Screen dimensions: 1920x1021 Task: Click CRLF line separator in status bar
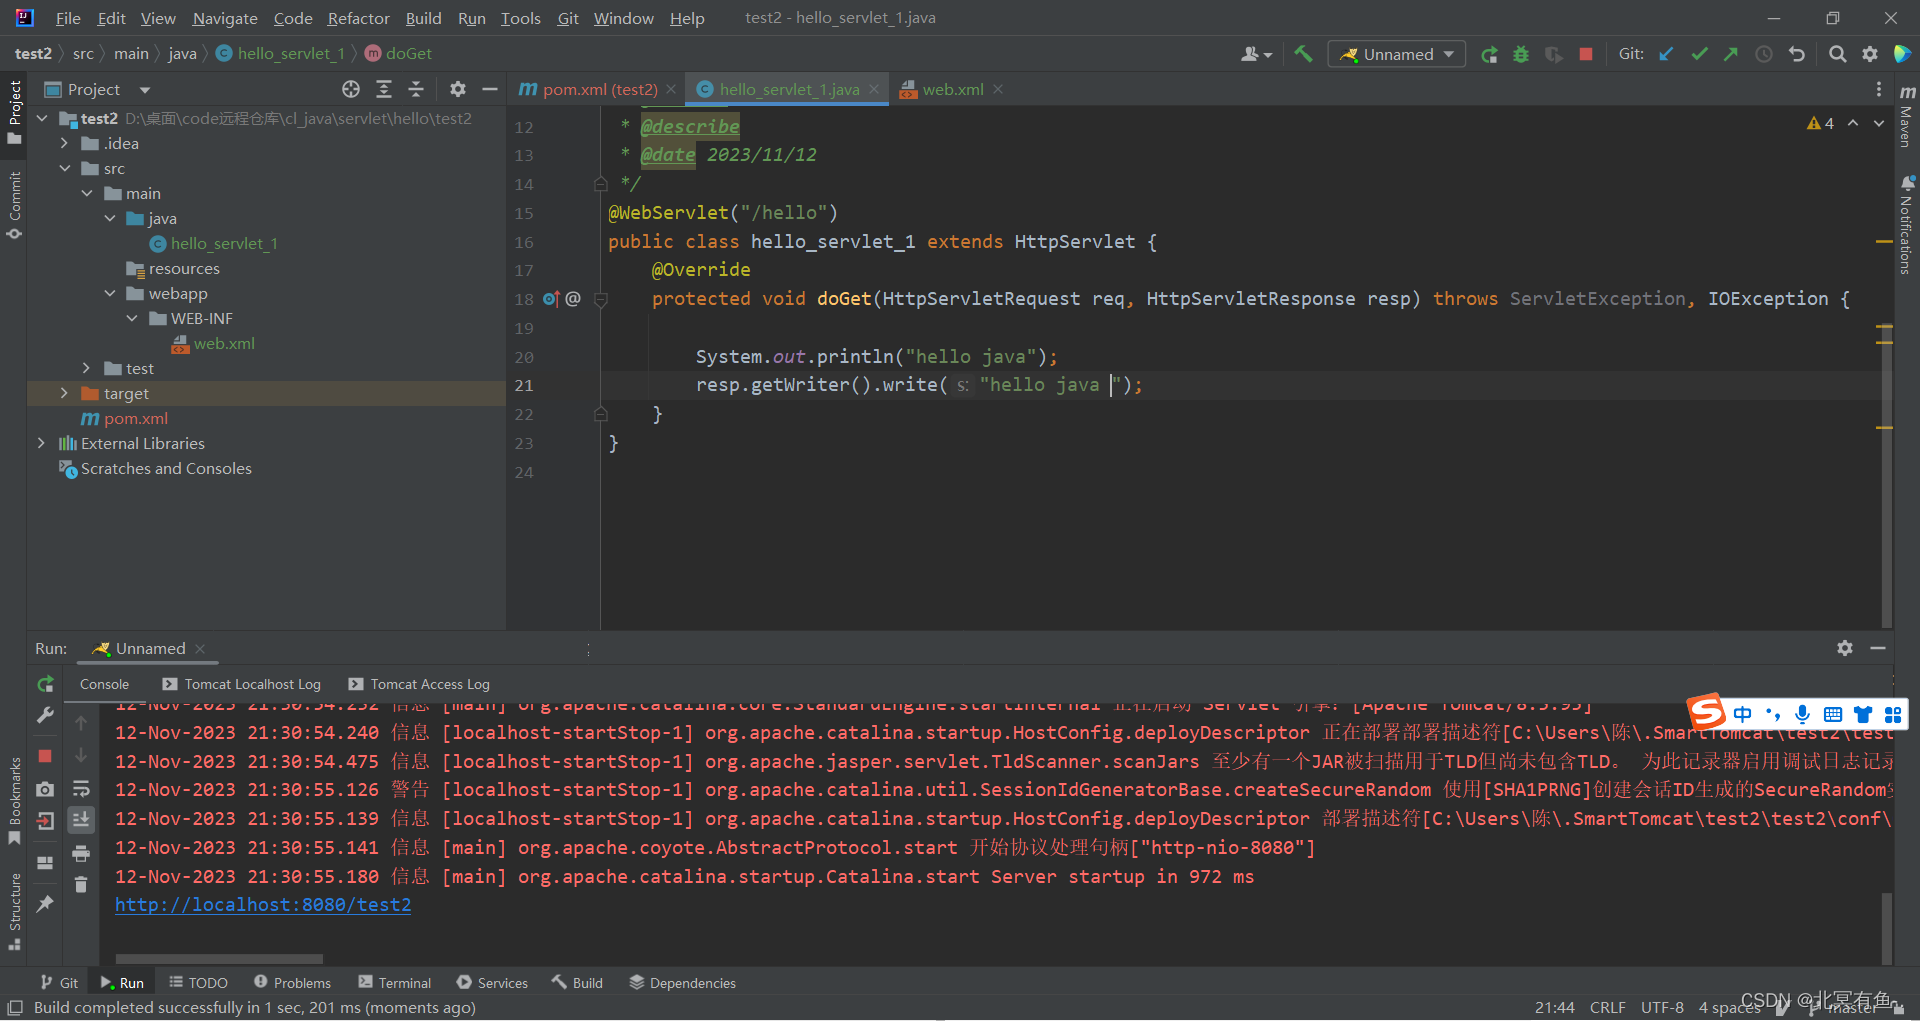pyautogui.click(x=1608, y=1007)
